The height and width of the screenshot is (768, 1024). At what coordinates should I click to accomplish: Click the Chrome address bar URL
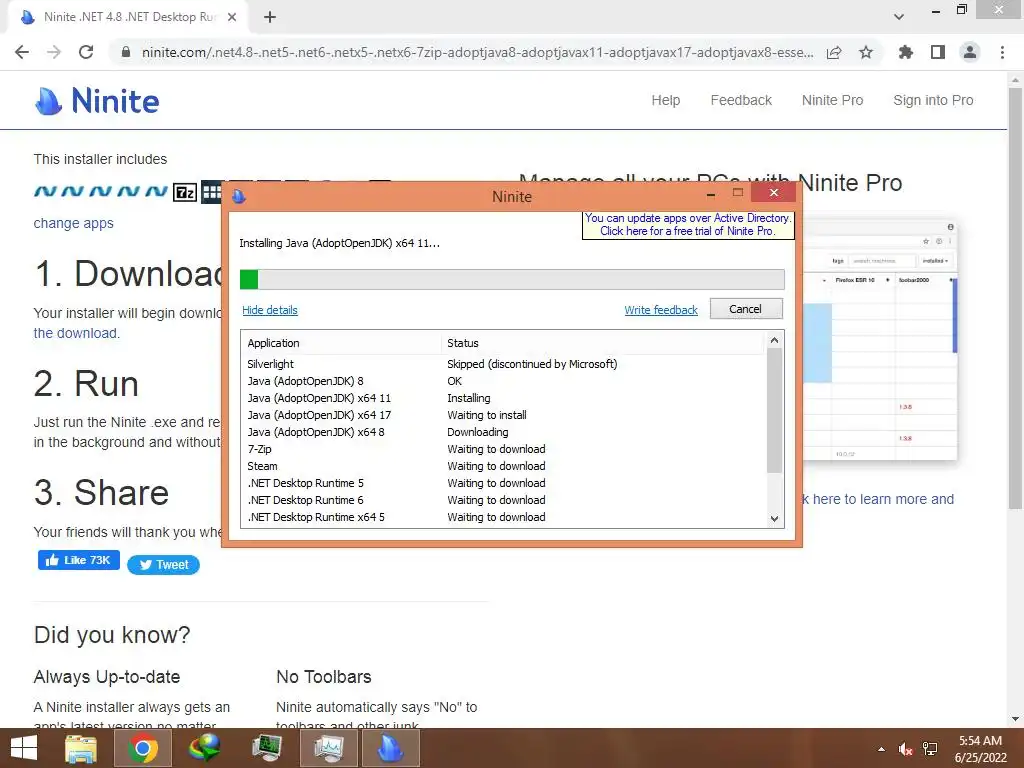[477, 52]
